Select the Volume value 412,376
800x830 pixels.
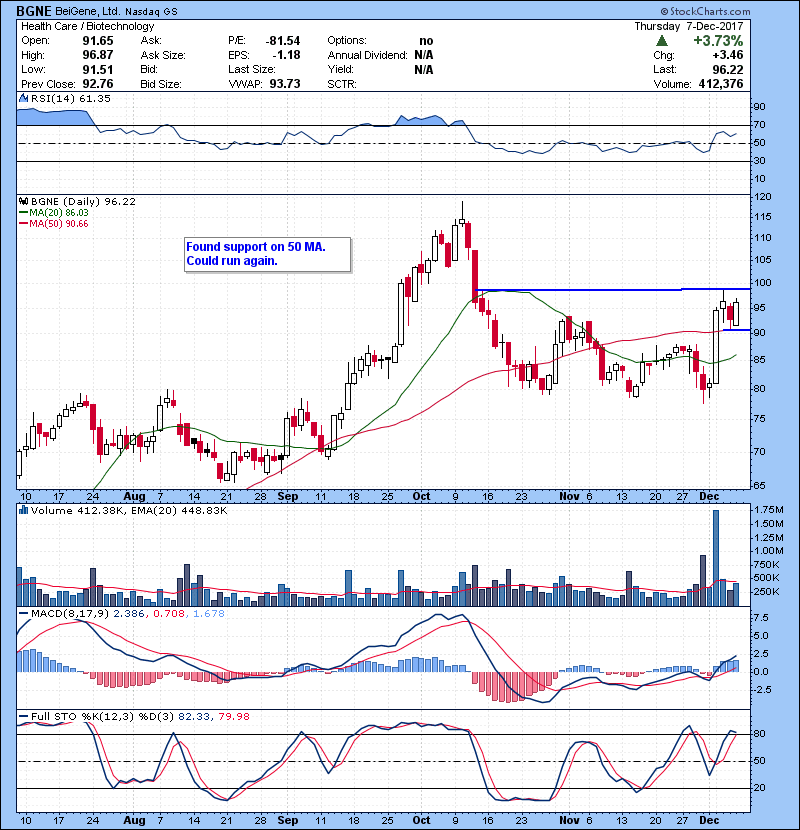tap(721, 84)
